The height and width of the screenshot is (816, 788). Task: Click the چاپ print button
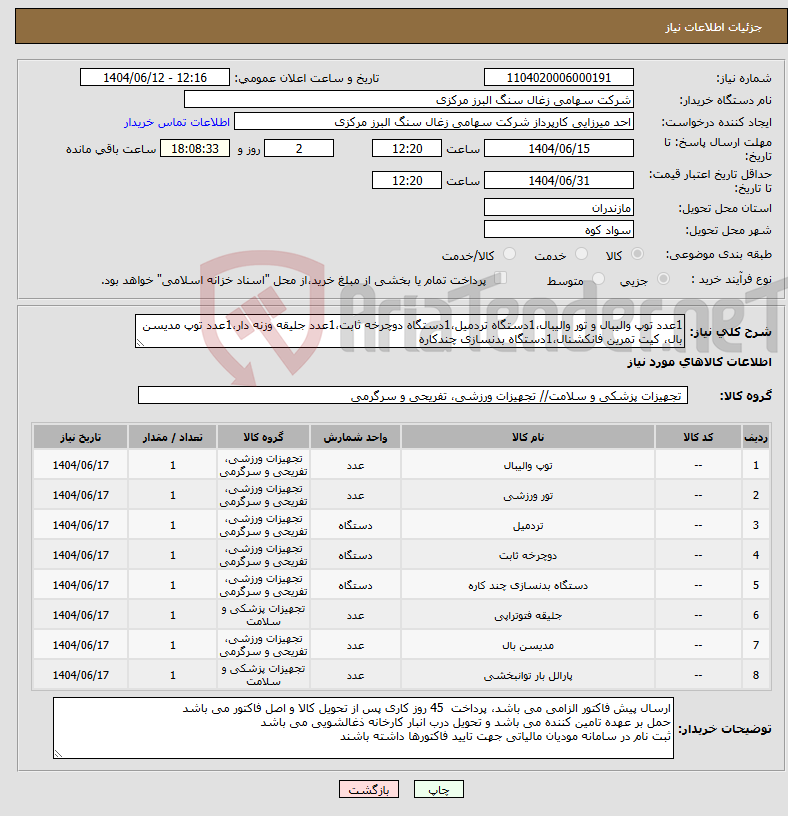click(438, 789)
